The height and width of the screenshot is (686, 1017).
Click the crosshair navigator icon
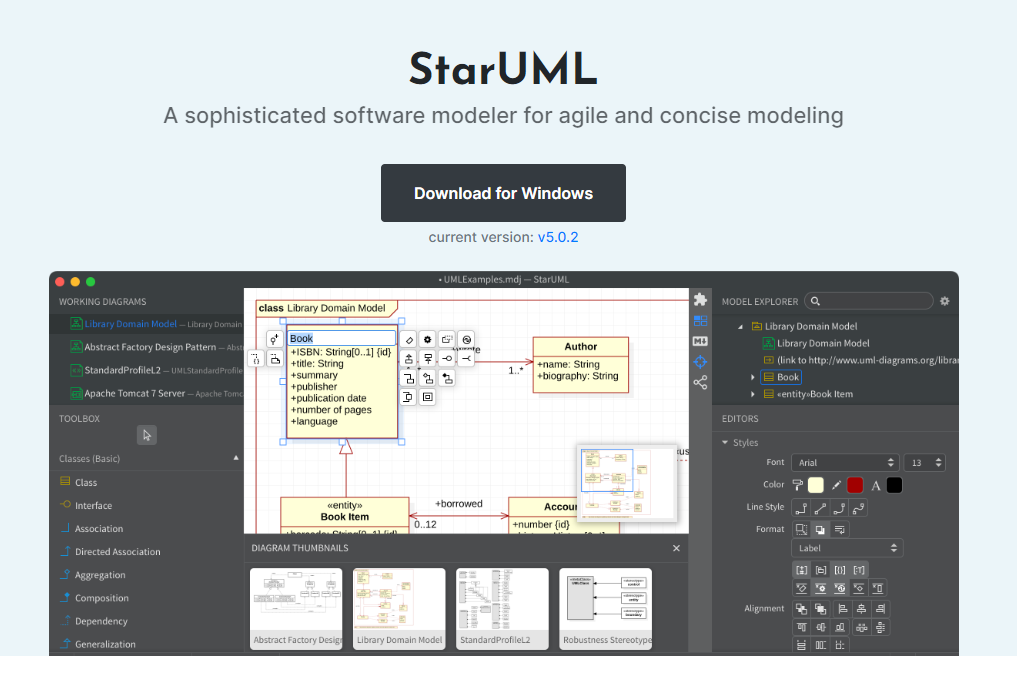[700, 362]
